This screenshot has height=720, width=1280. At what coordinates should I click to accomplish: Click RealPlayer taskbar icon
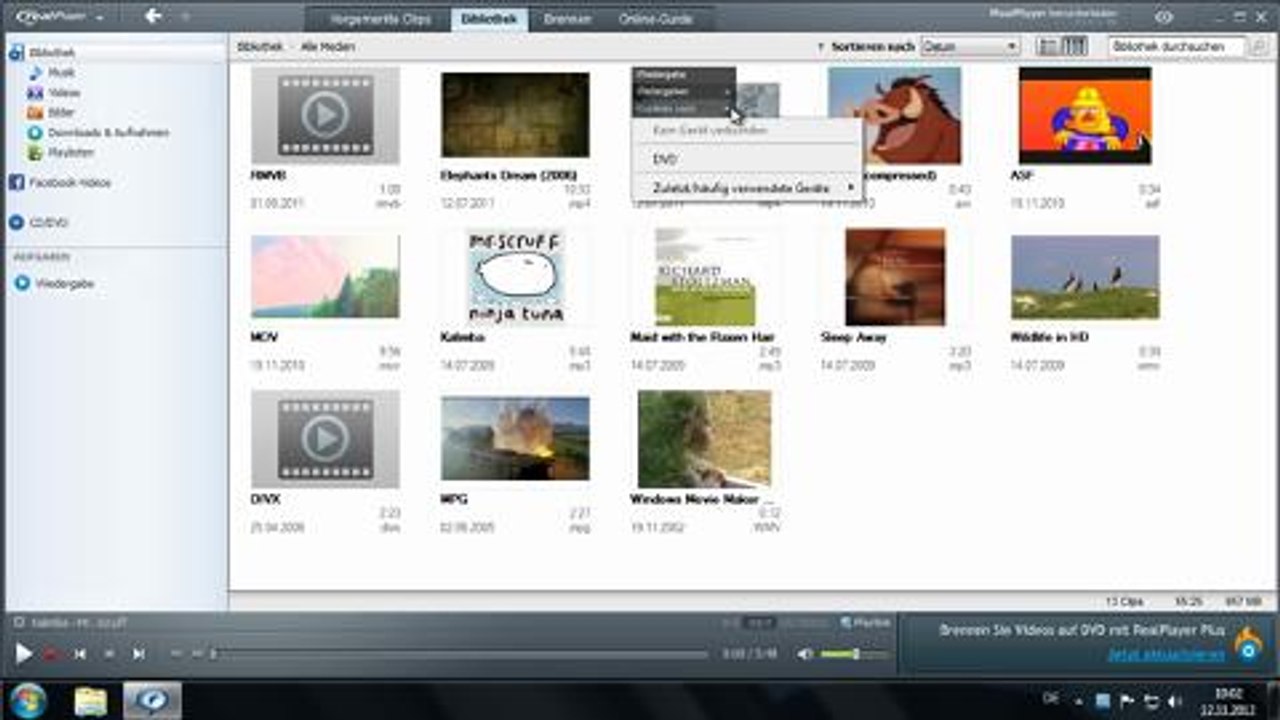(152, 701)
